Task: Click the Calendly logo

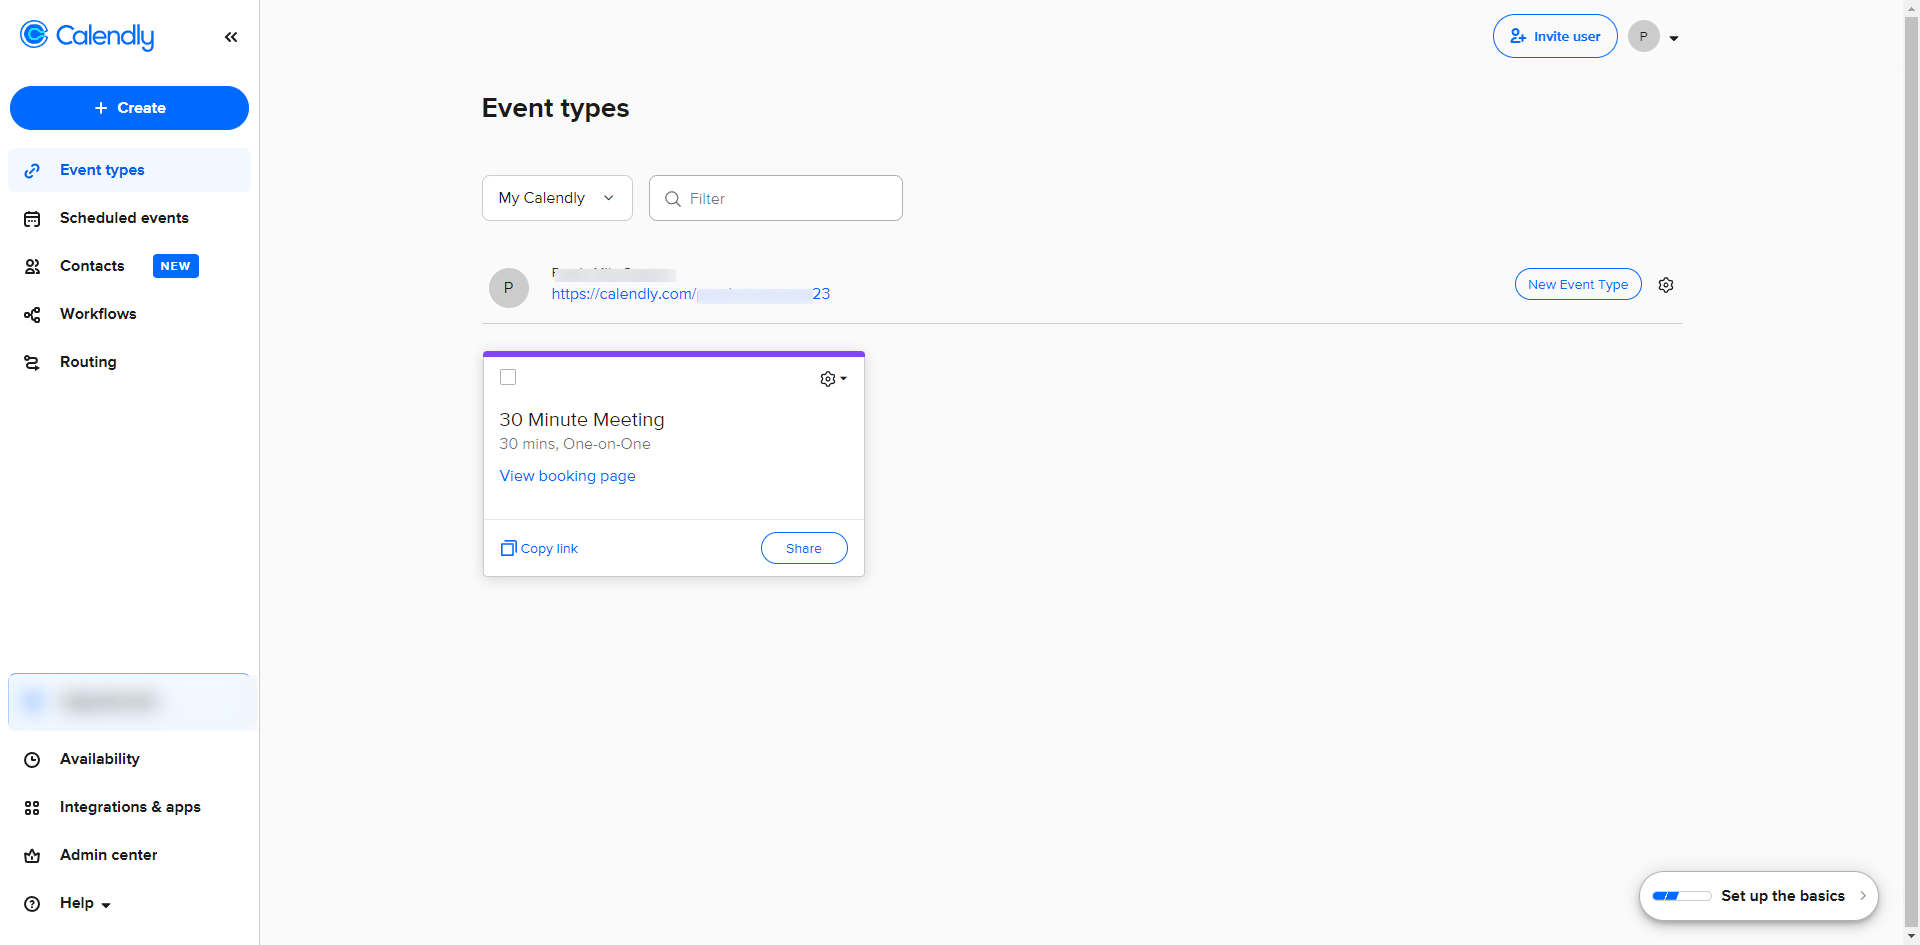Action: click(86, 36)
